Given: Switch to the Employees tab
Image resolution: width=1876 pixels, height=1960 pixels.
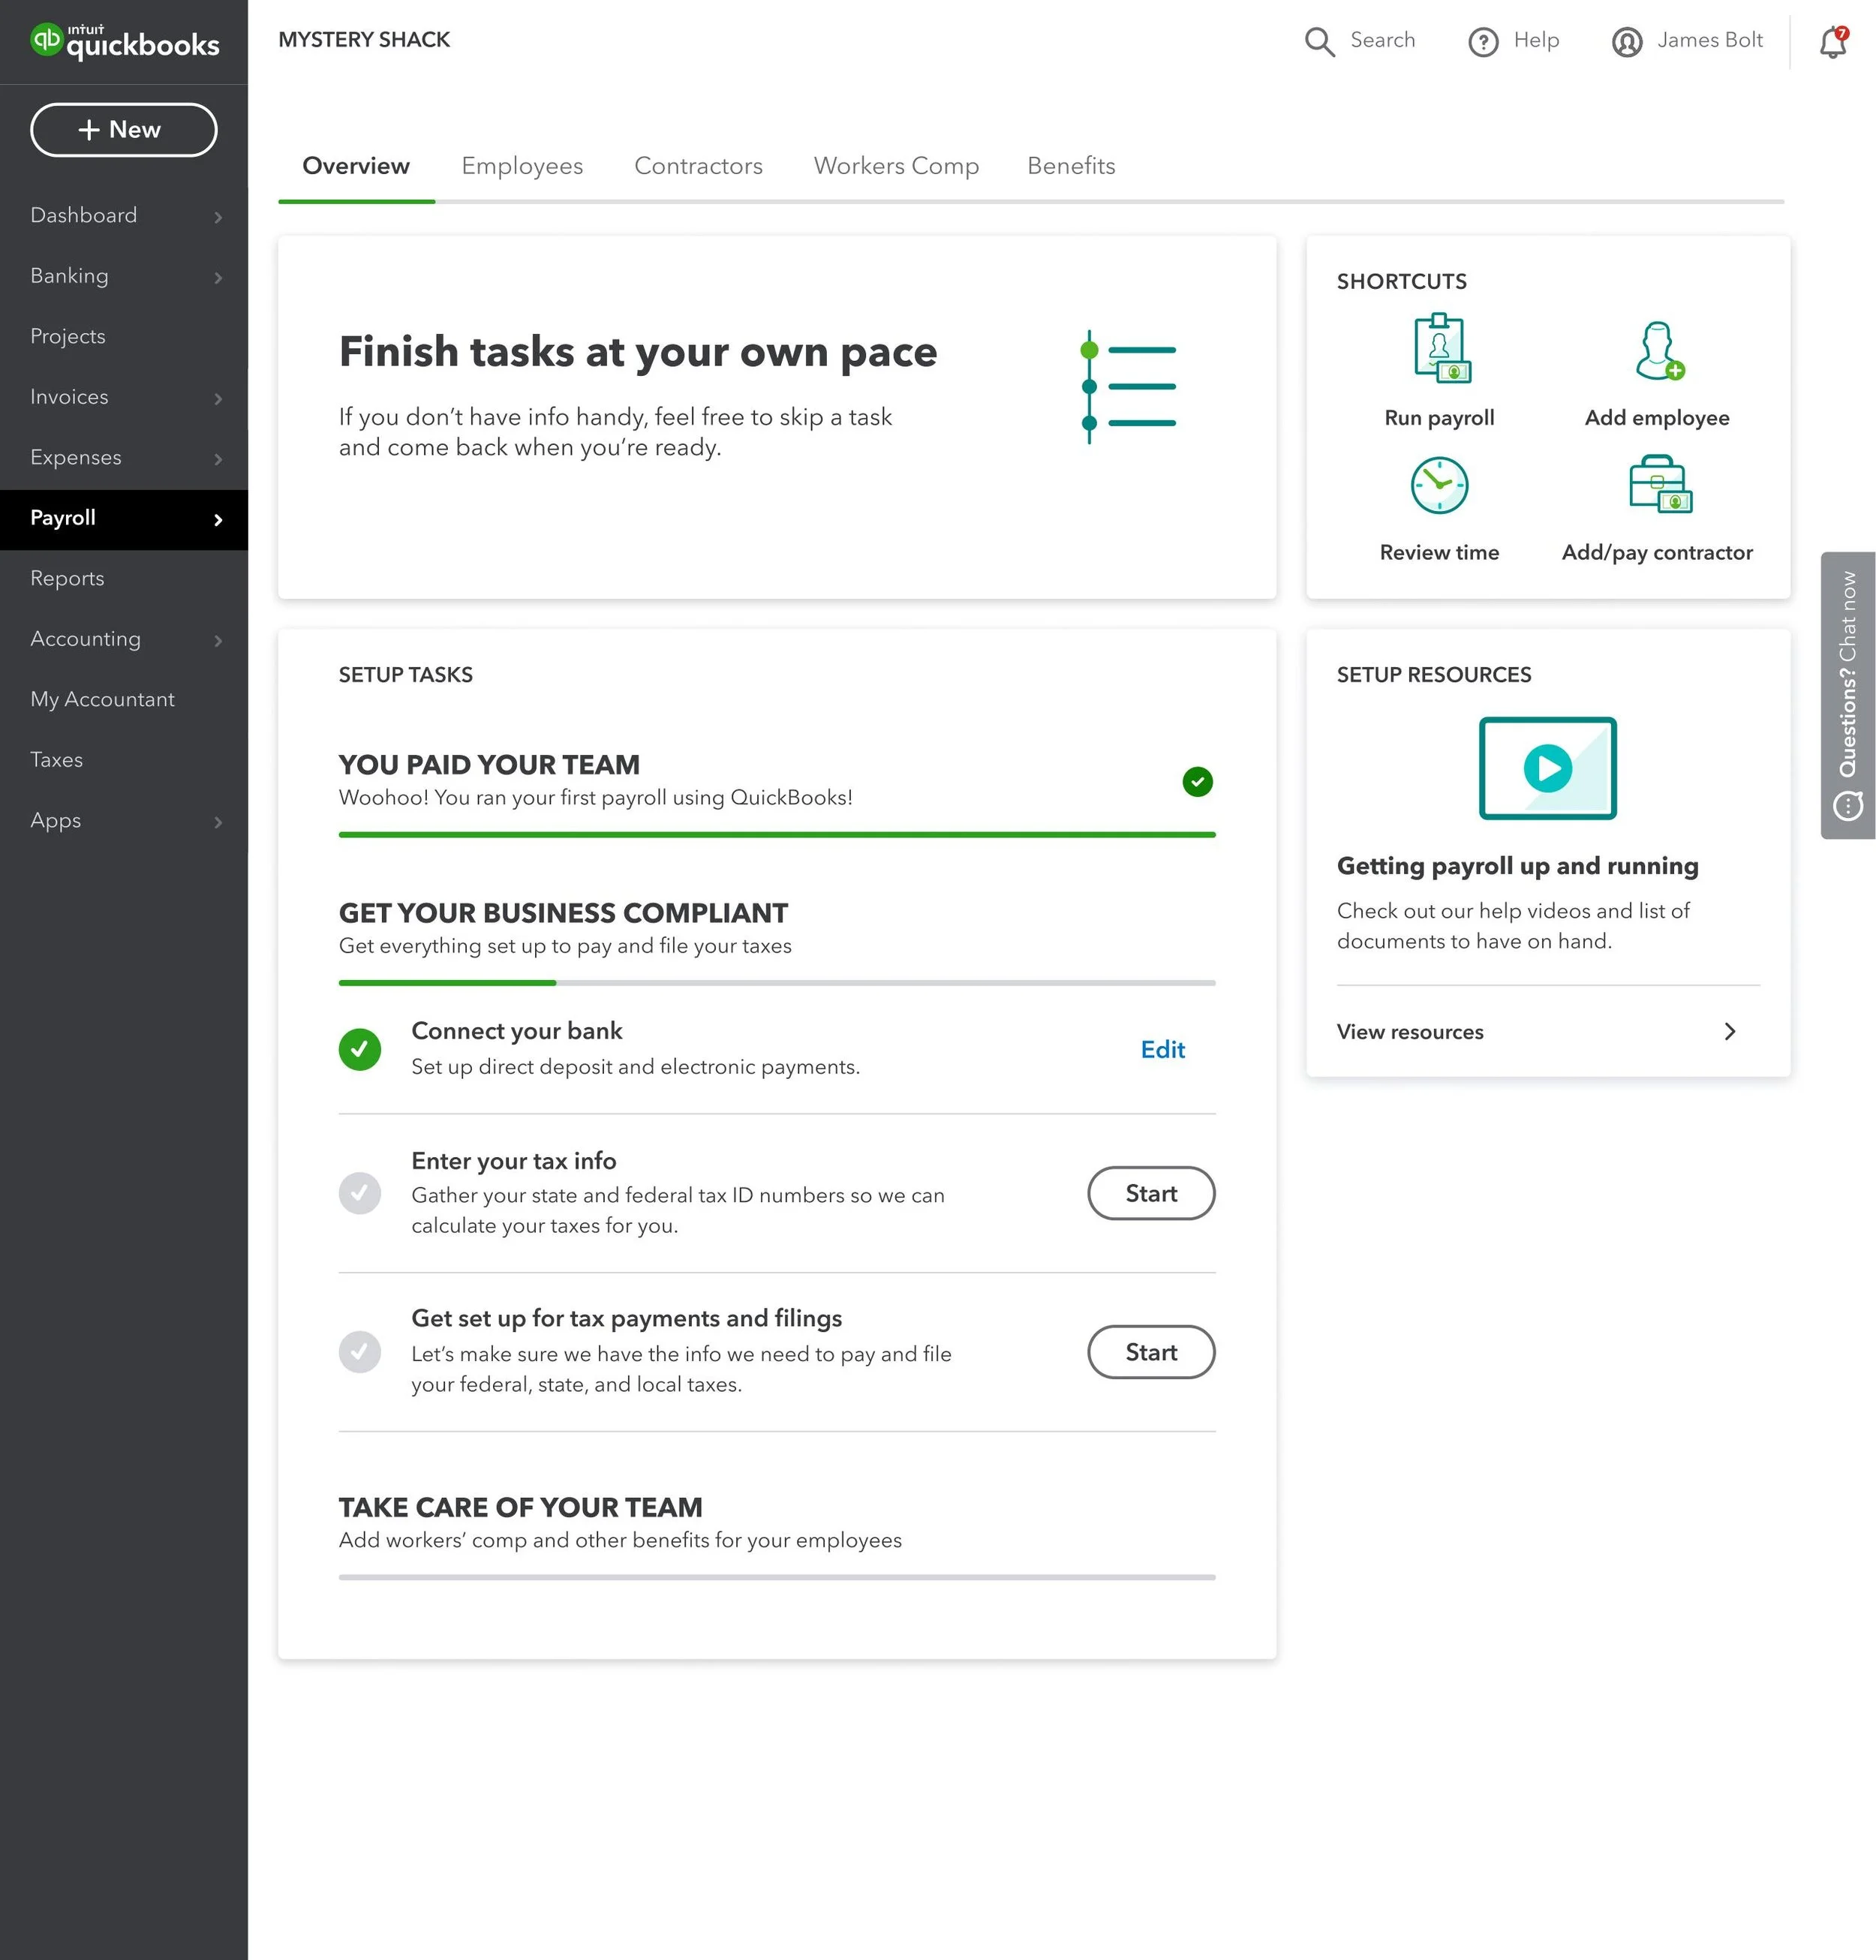Looking at the screenshot, I should (521, 166).
